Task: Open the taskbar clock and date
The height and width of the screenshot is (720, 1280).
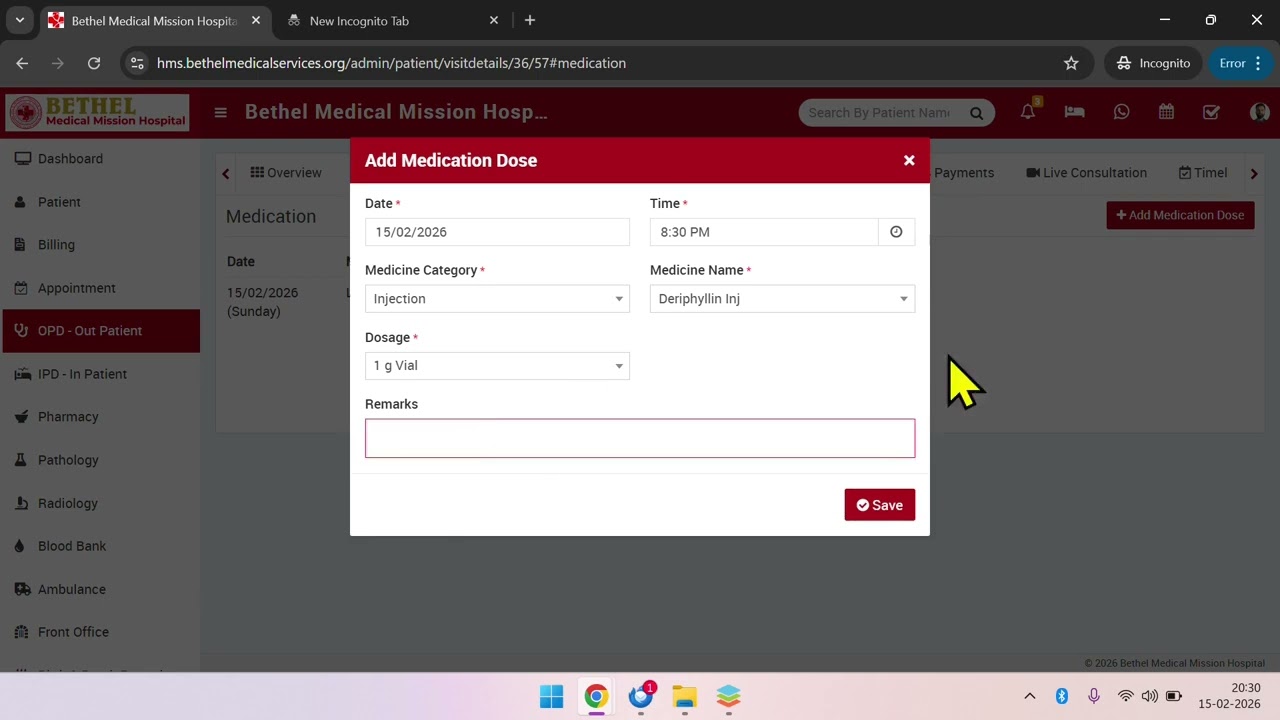Action: [x=1230, y=696]
